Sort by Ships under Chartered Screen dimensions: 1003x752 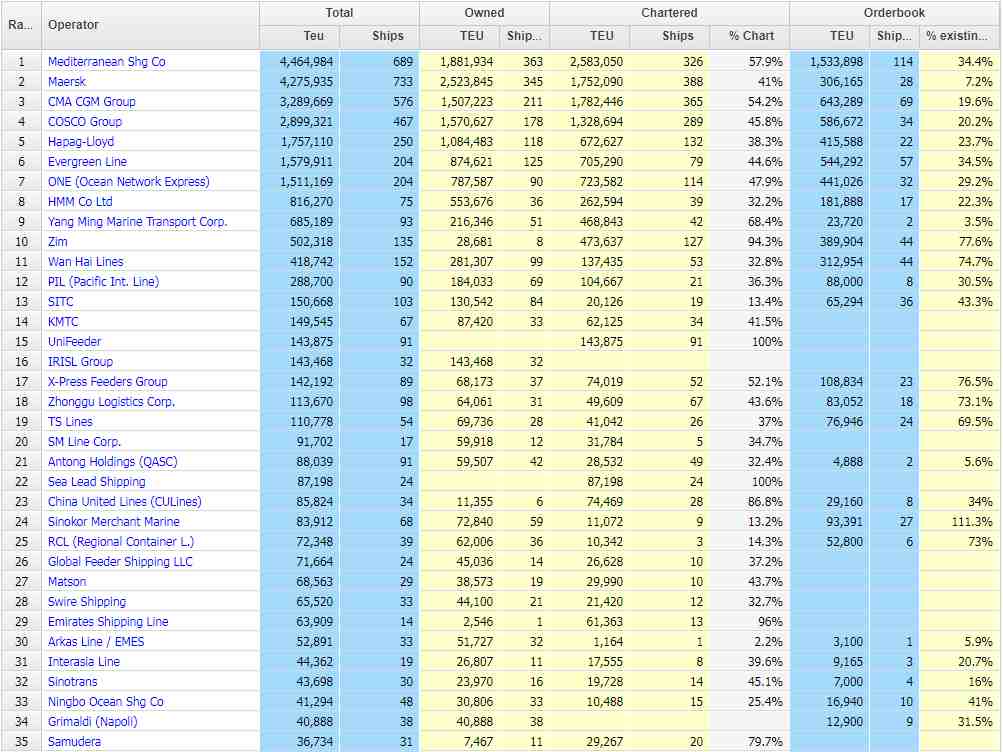pyautogui.click(x=669, y=36)
